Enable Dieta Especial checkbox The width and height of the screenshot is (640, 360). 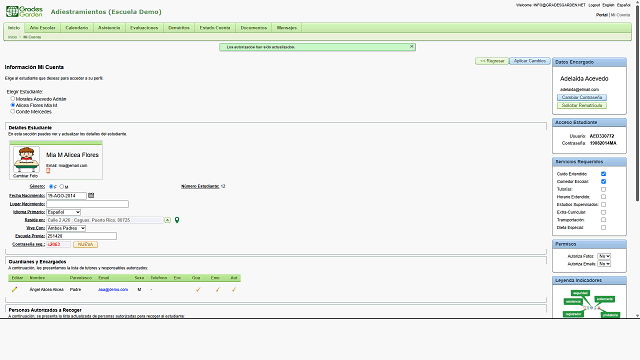[603, 228]
